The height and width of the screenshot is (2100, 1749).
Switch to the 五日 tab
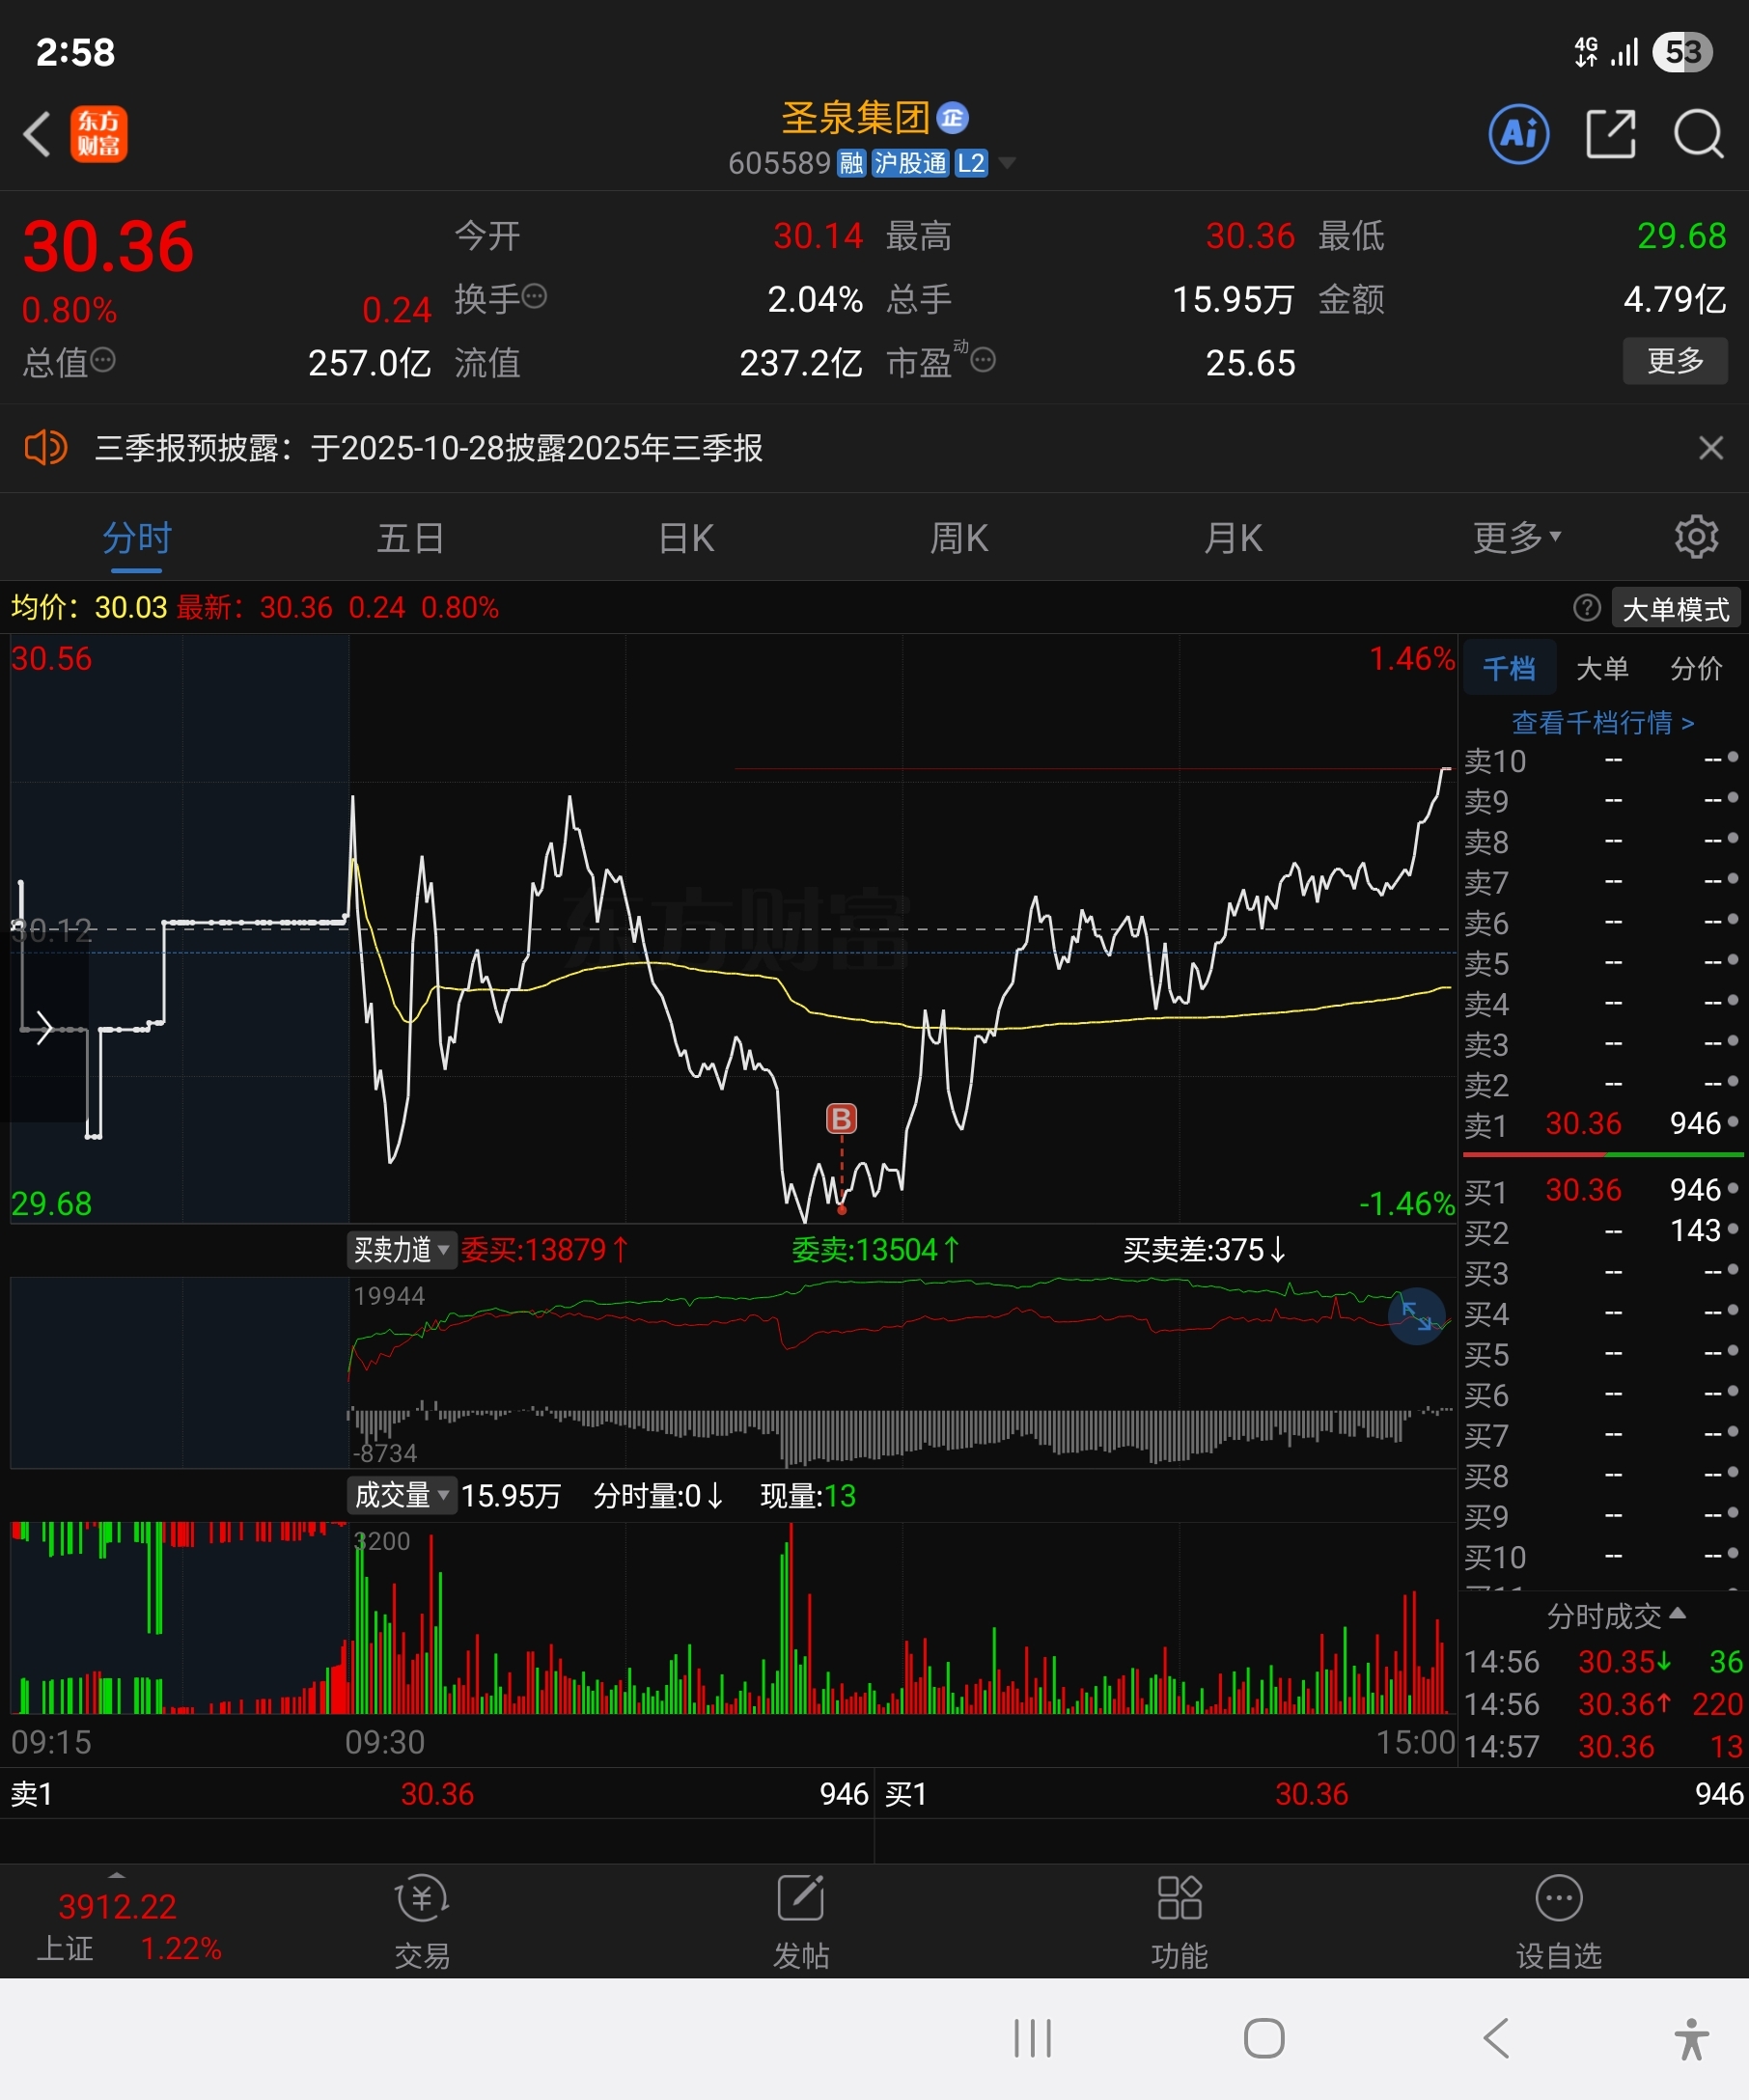411,538
